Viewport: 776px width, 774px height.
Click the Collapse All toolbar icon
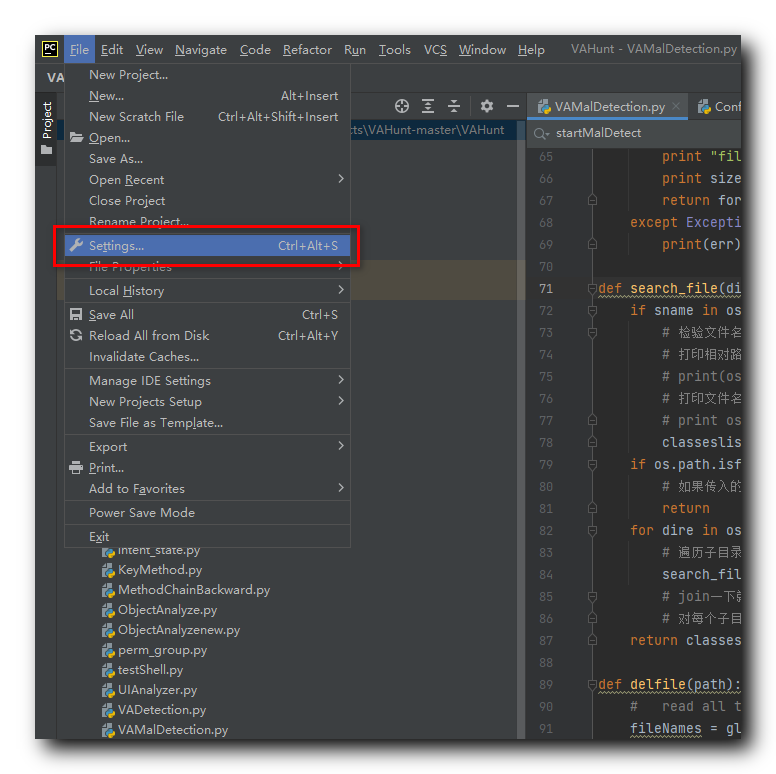point(454,106)
